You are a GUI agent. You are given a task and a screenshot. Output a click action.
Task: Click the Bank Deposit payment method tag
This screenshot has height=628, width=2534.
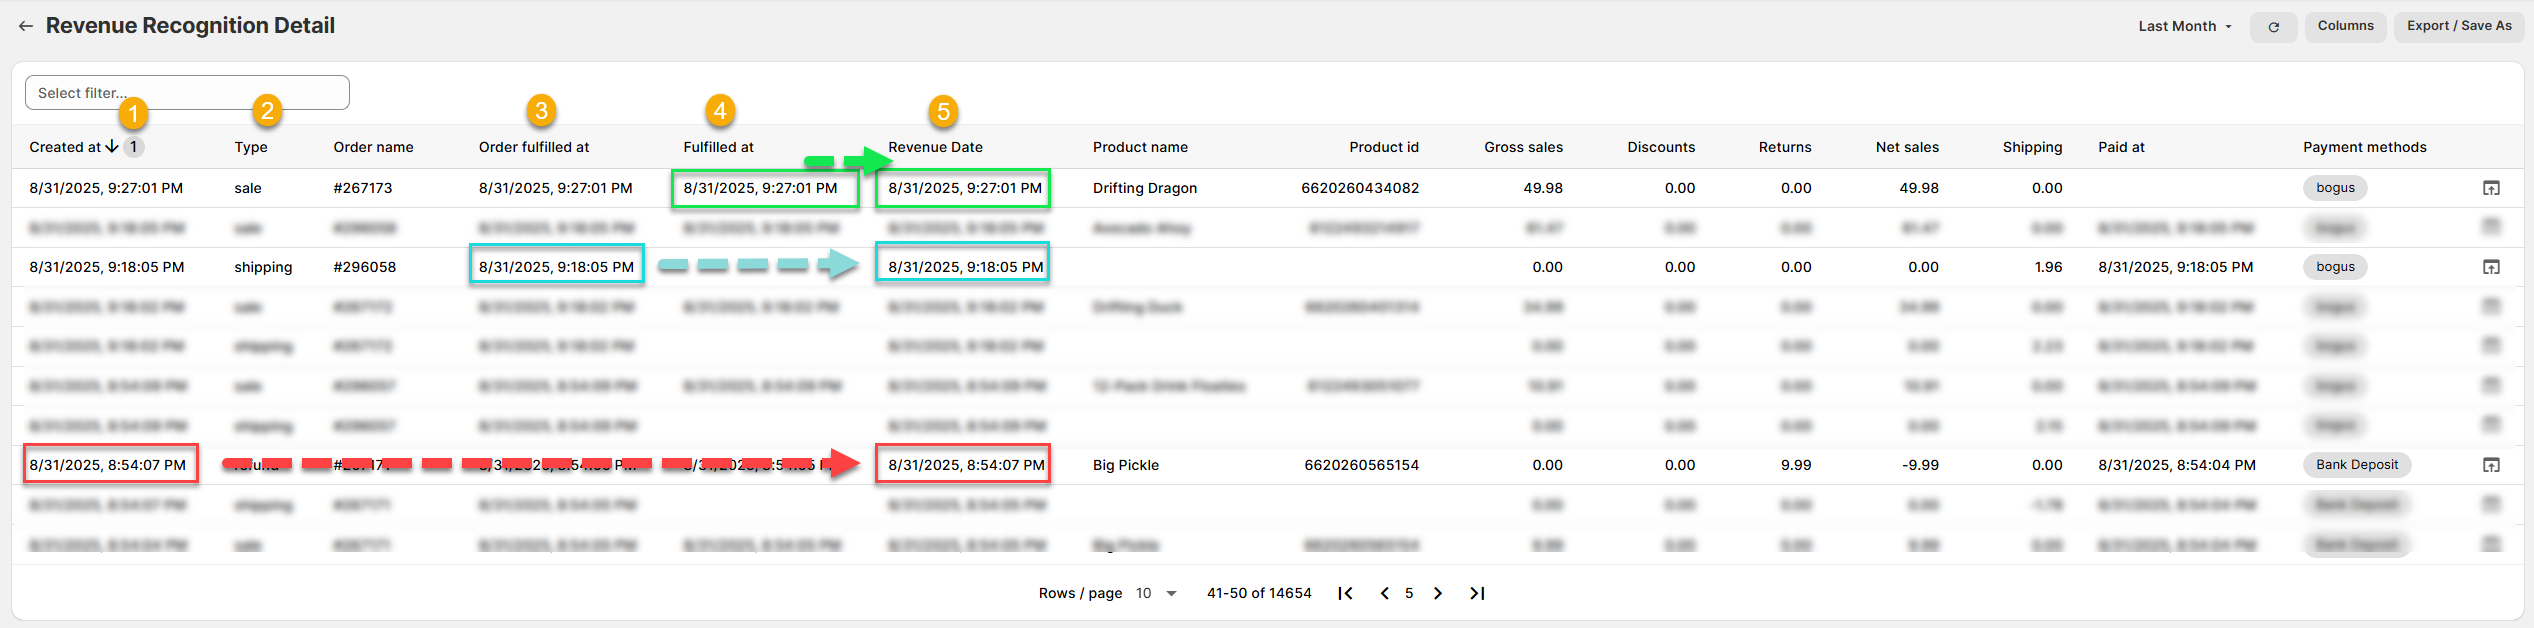[2356, 465]
